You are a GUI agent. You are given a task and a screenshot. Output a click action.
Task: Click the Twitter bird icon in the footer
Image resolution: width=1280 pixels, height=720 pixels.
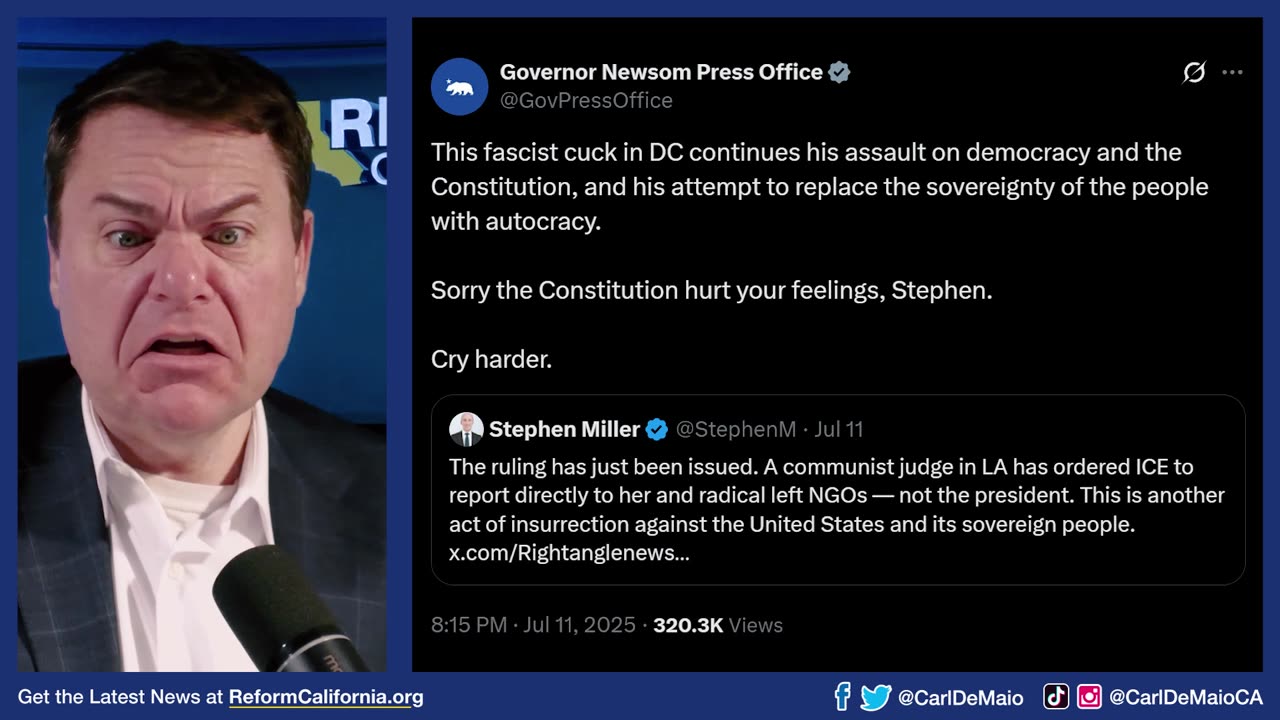(x=876, y=697)
